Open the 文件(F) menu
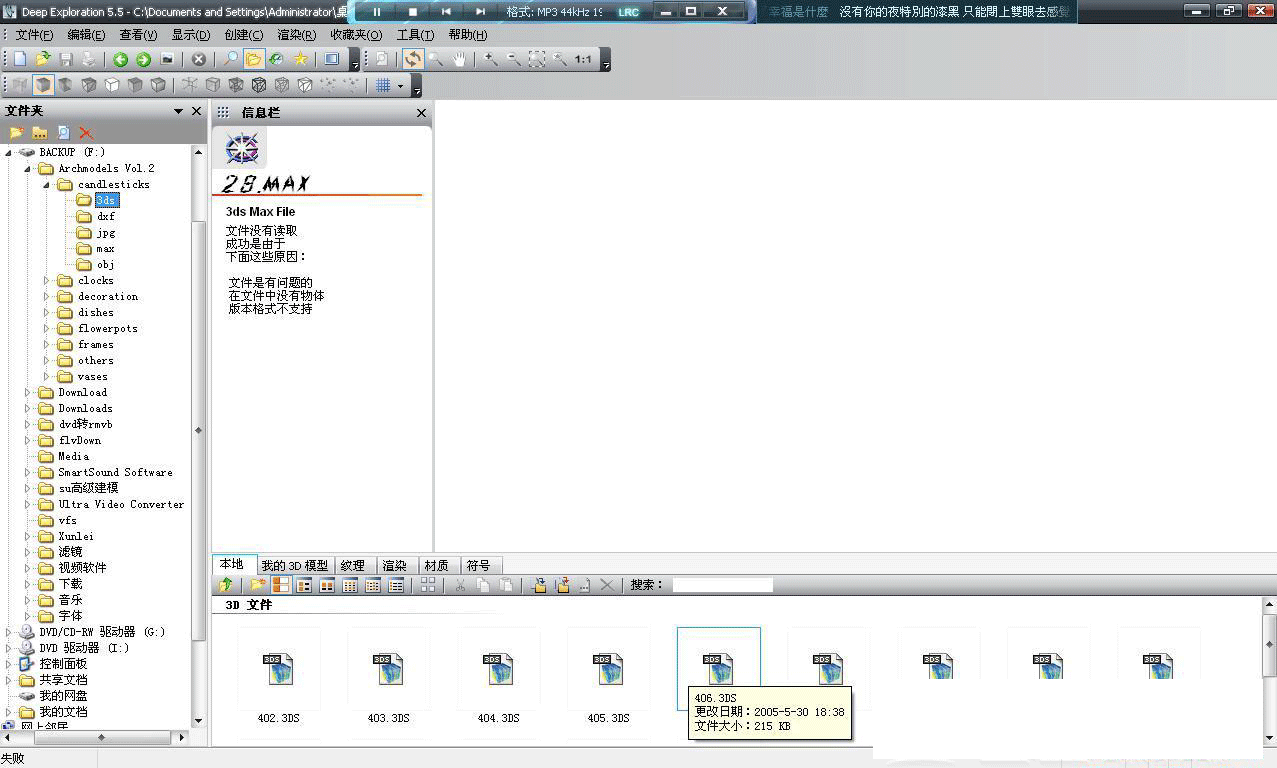 click(34, 35)
